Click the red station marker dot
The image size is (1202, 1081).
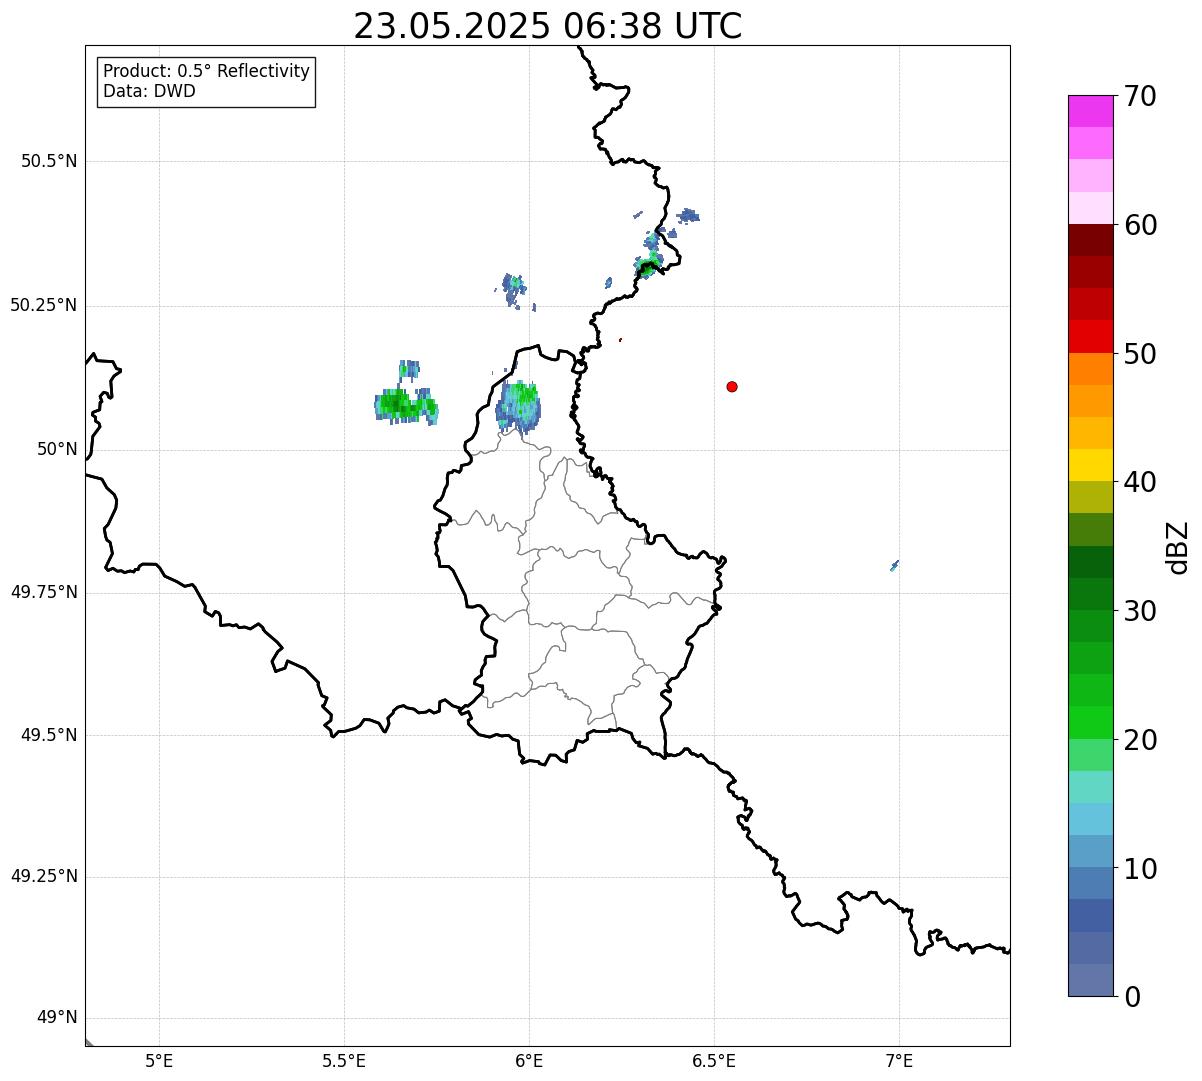732,386
